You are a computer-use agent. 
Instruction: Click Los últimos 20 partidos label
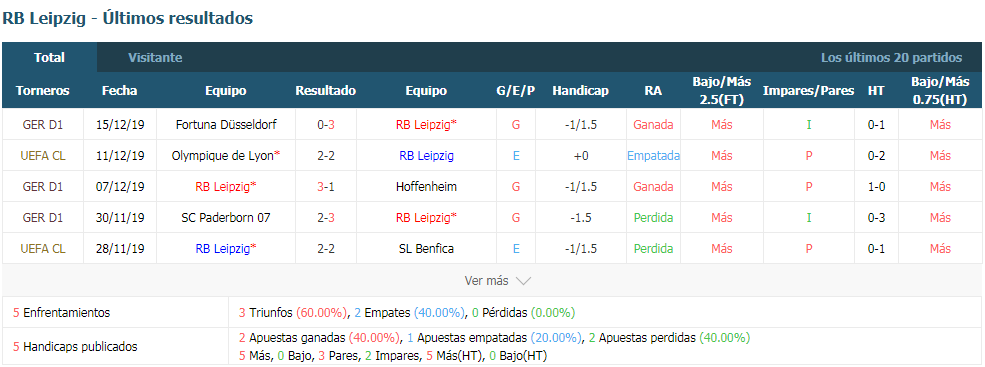tap(891, 58)
